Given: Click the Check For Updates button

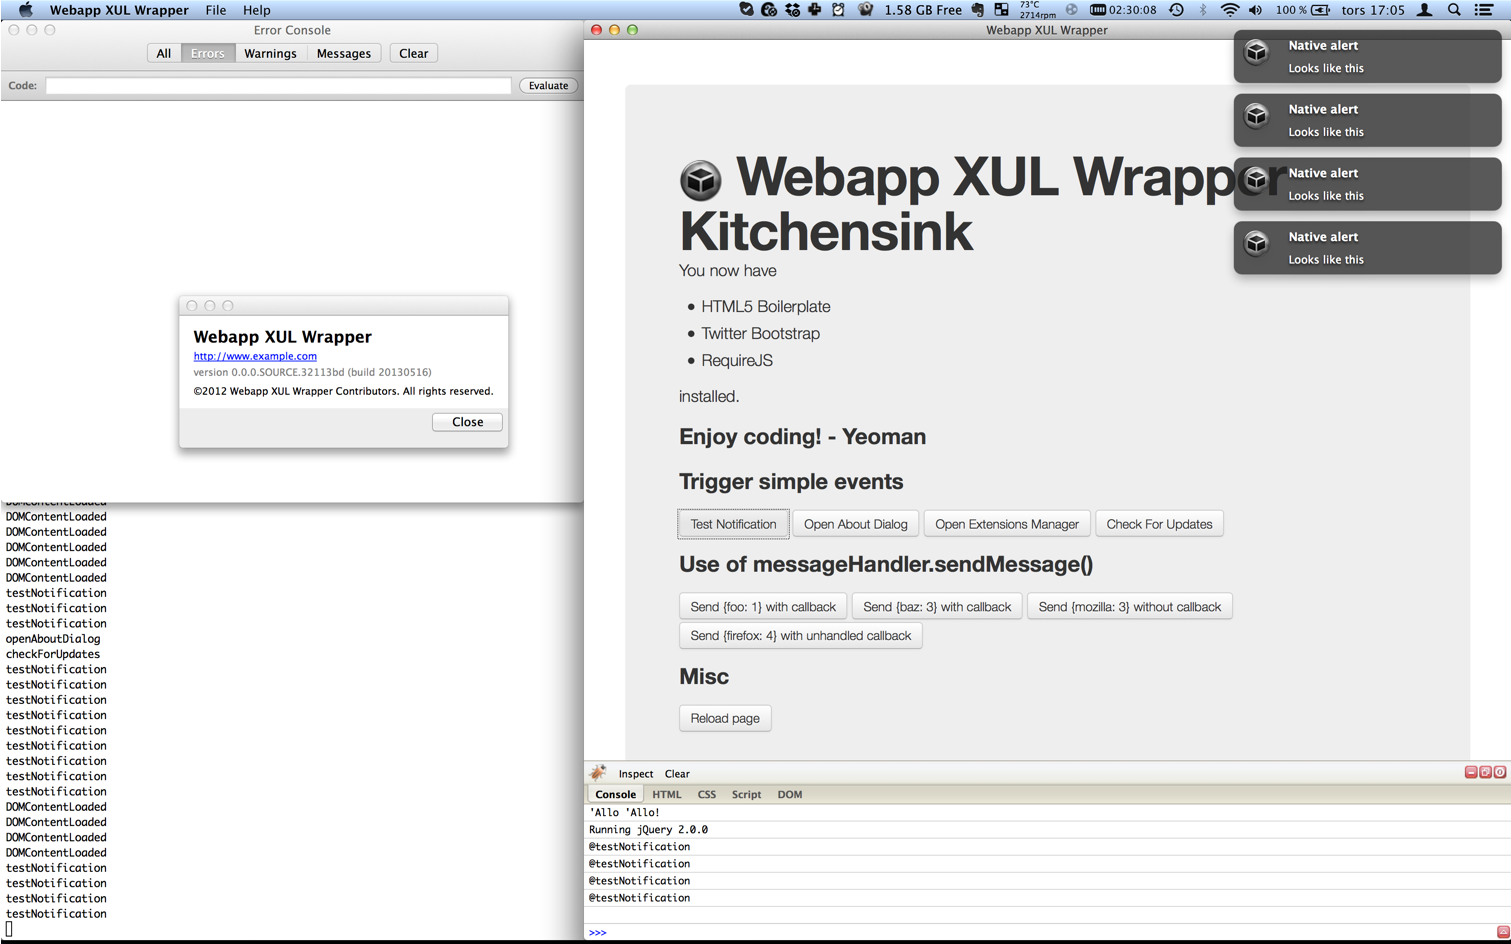Looking at the screenshot, I should pos(1159,524).
